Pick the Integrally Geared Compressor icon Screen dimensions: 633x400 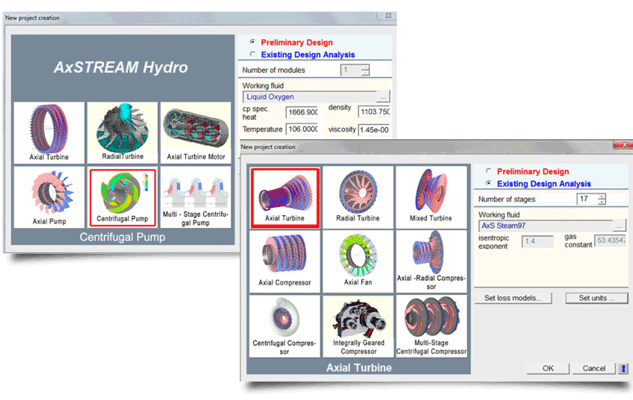coord(358,326)
